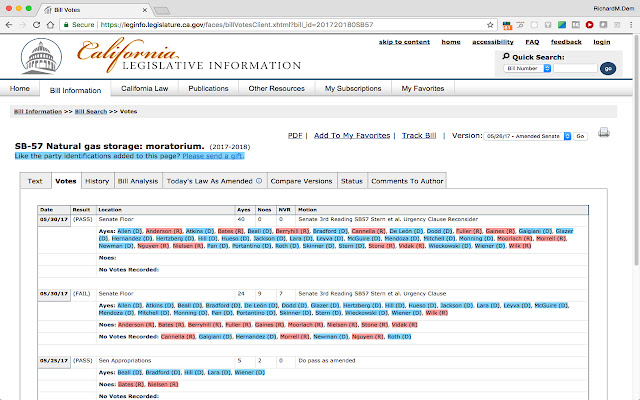Open the PDF link

click(x=295, y=136)
